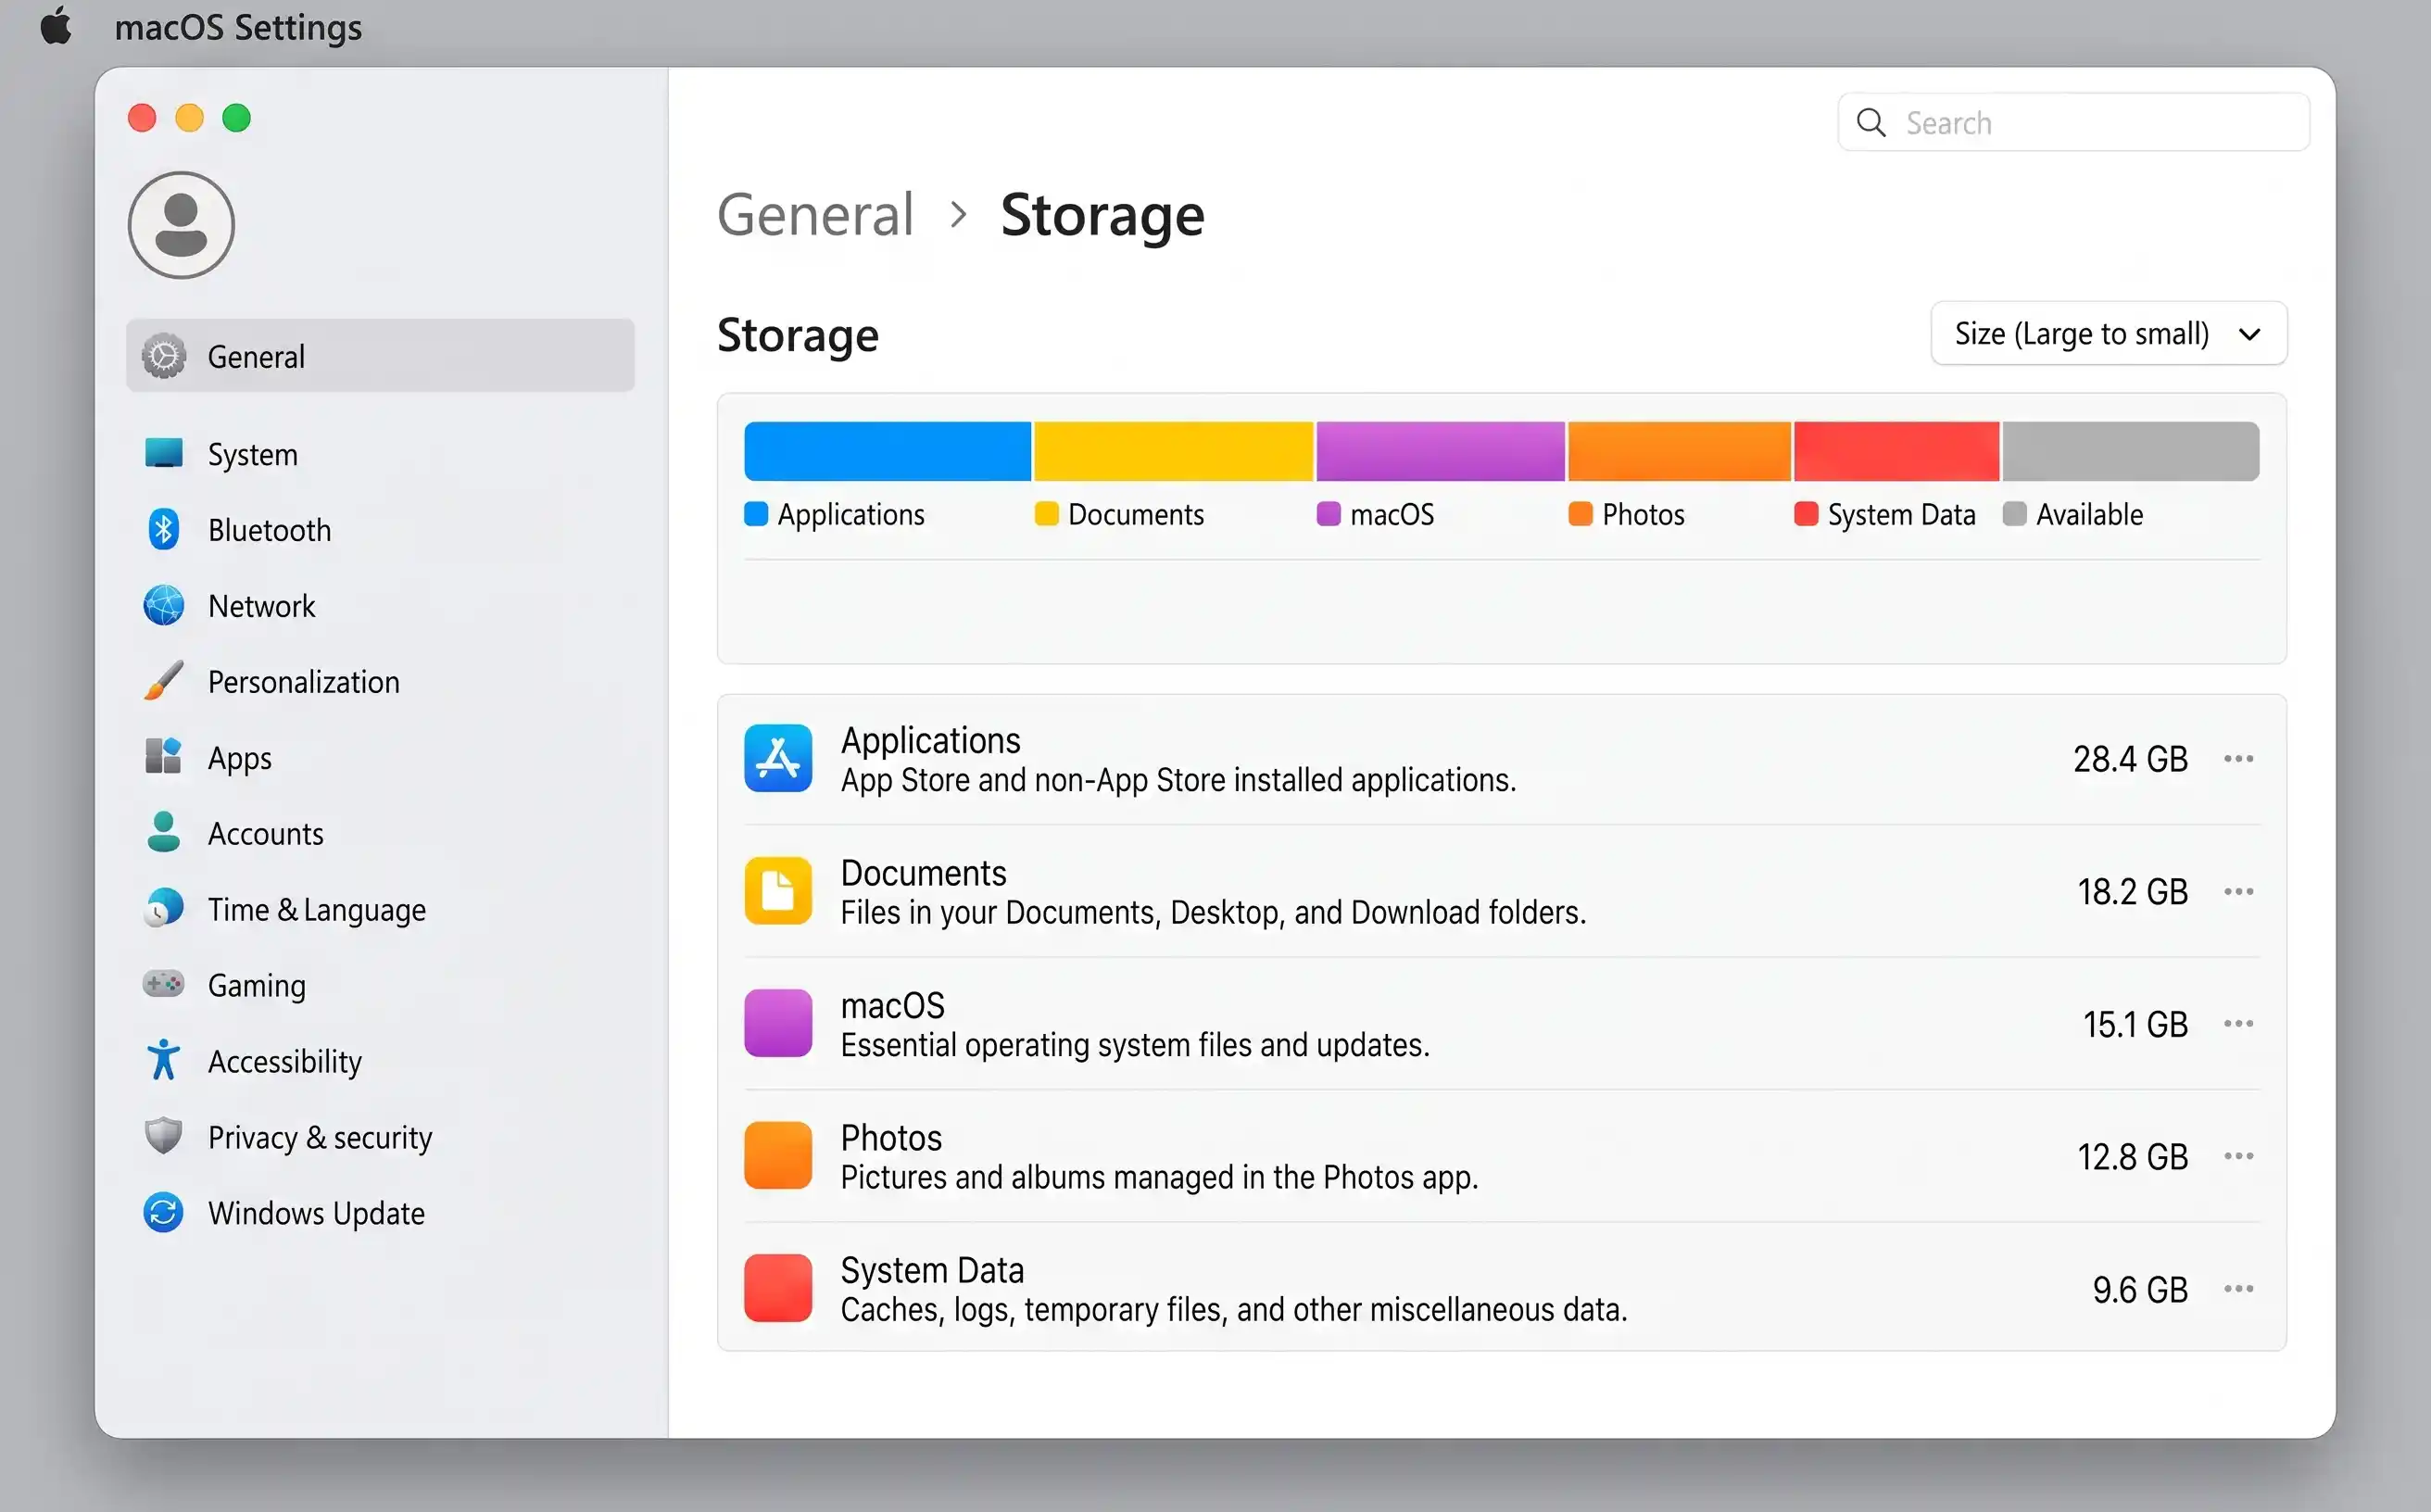
Task: Click the 18.2 GB size value
Action: coord(2132,891)
